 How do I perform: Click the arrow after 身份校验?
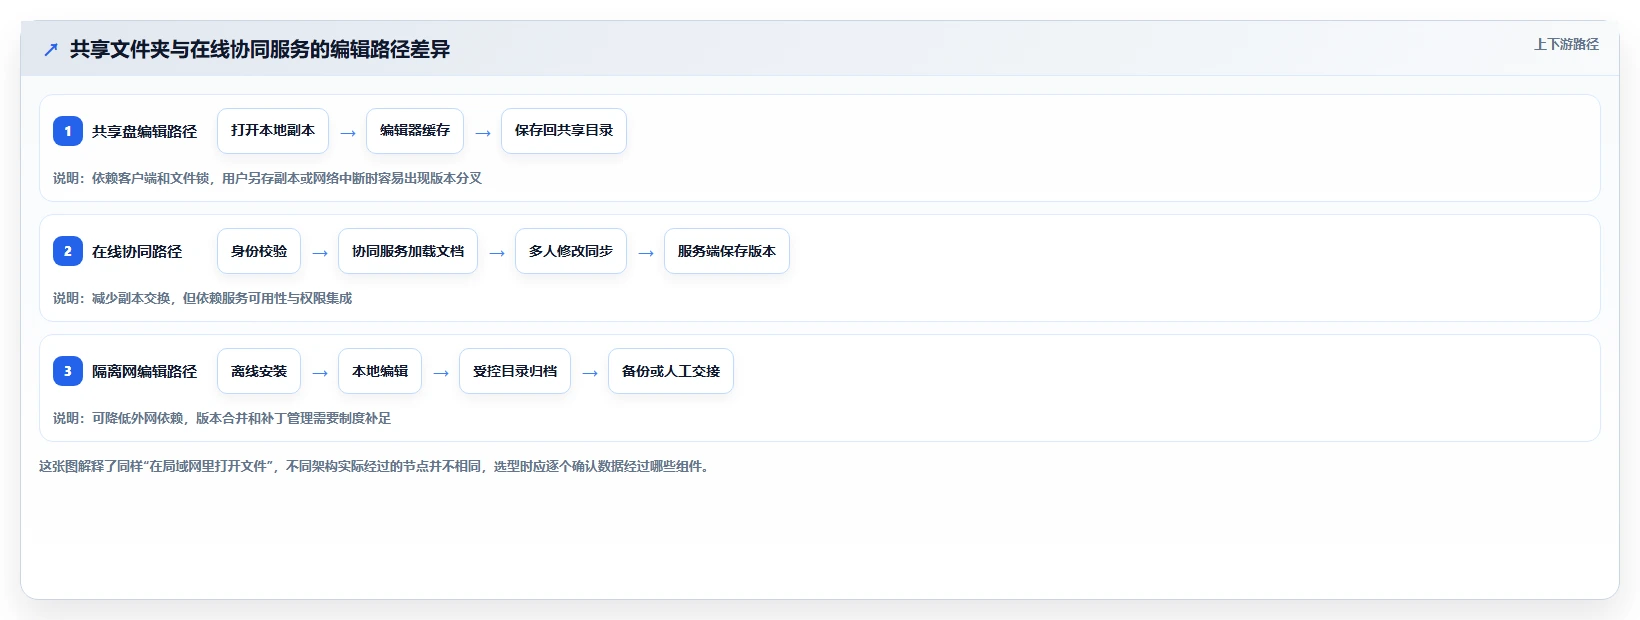(x=320, y=253)
